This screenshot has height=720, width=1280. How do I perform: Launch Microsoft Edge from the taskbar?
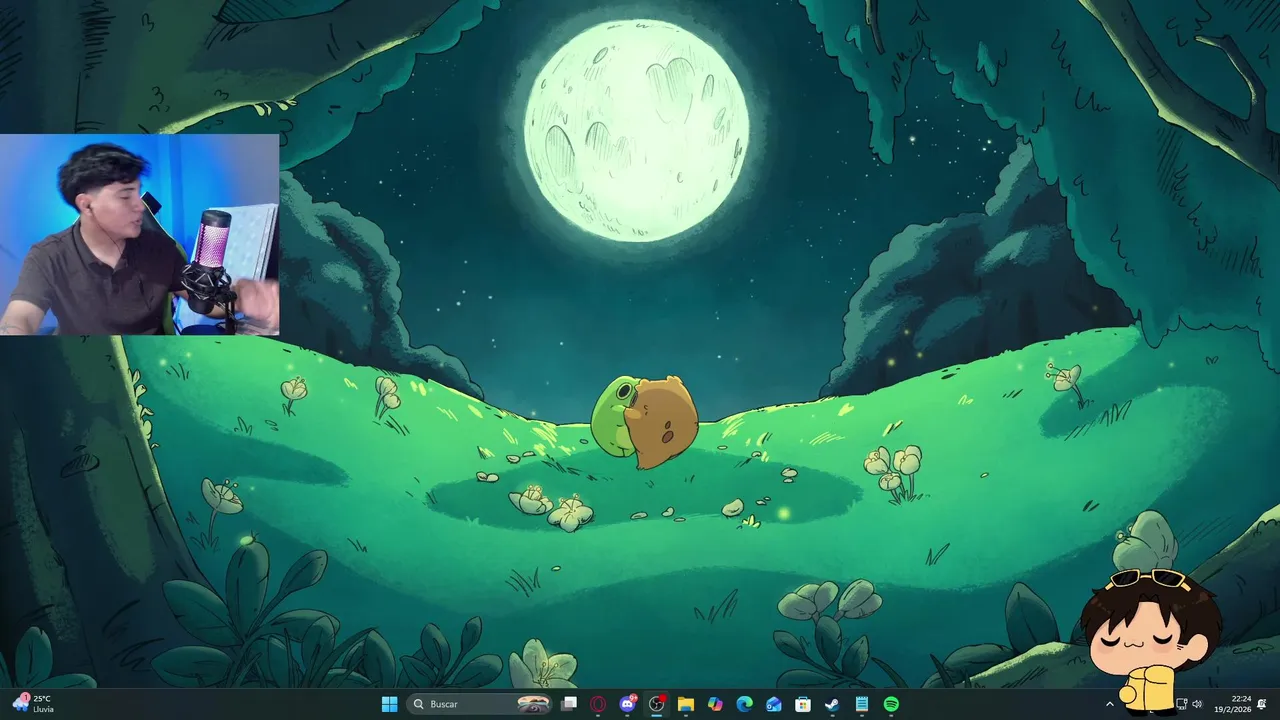(744, 704)
